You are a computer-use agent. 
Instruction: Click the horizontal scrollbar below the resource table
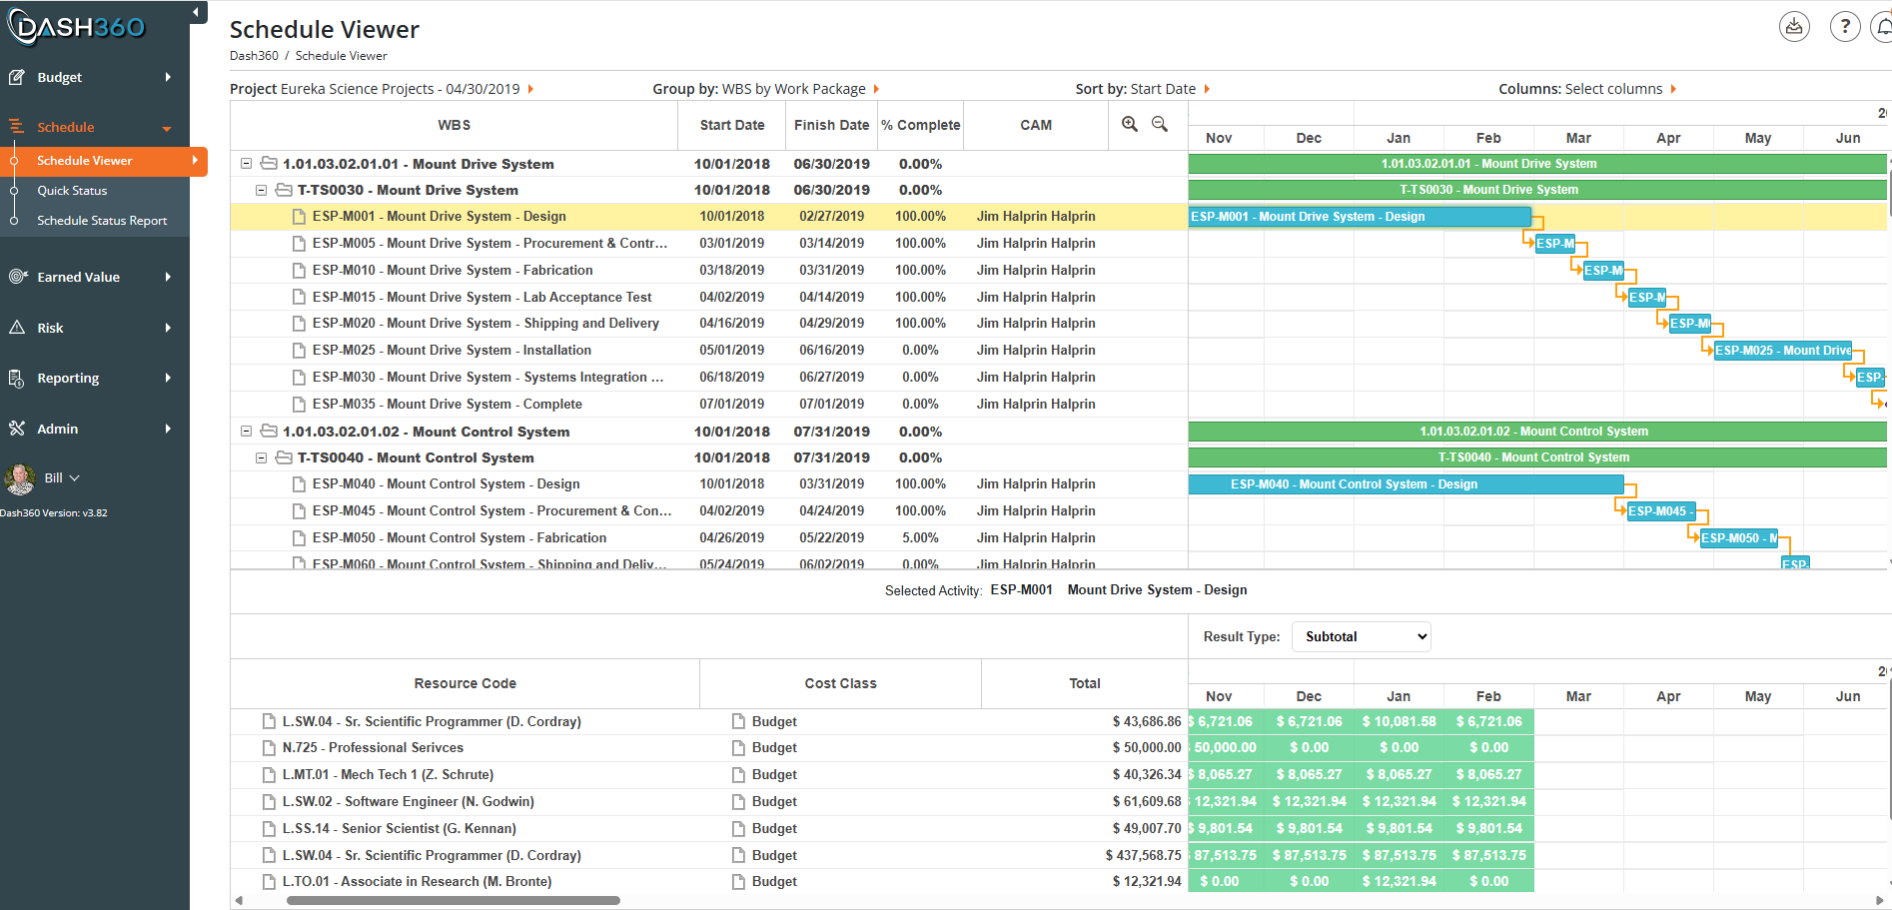pyautogui.click(x=453, y=900)
